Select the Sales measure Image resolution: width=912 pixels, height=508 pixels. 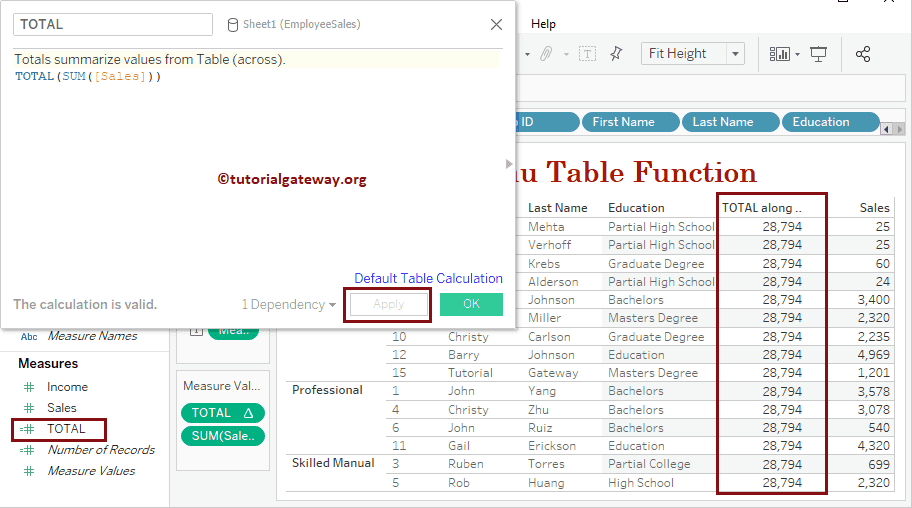coord(62,408)
